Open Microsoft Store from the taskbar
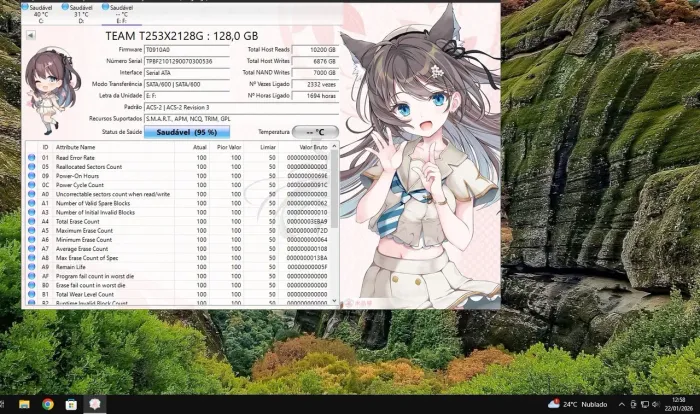The width and height of the screenshot is (700, 414). point(71,404)
